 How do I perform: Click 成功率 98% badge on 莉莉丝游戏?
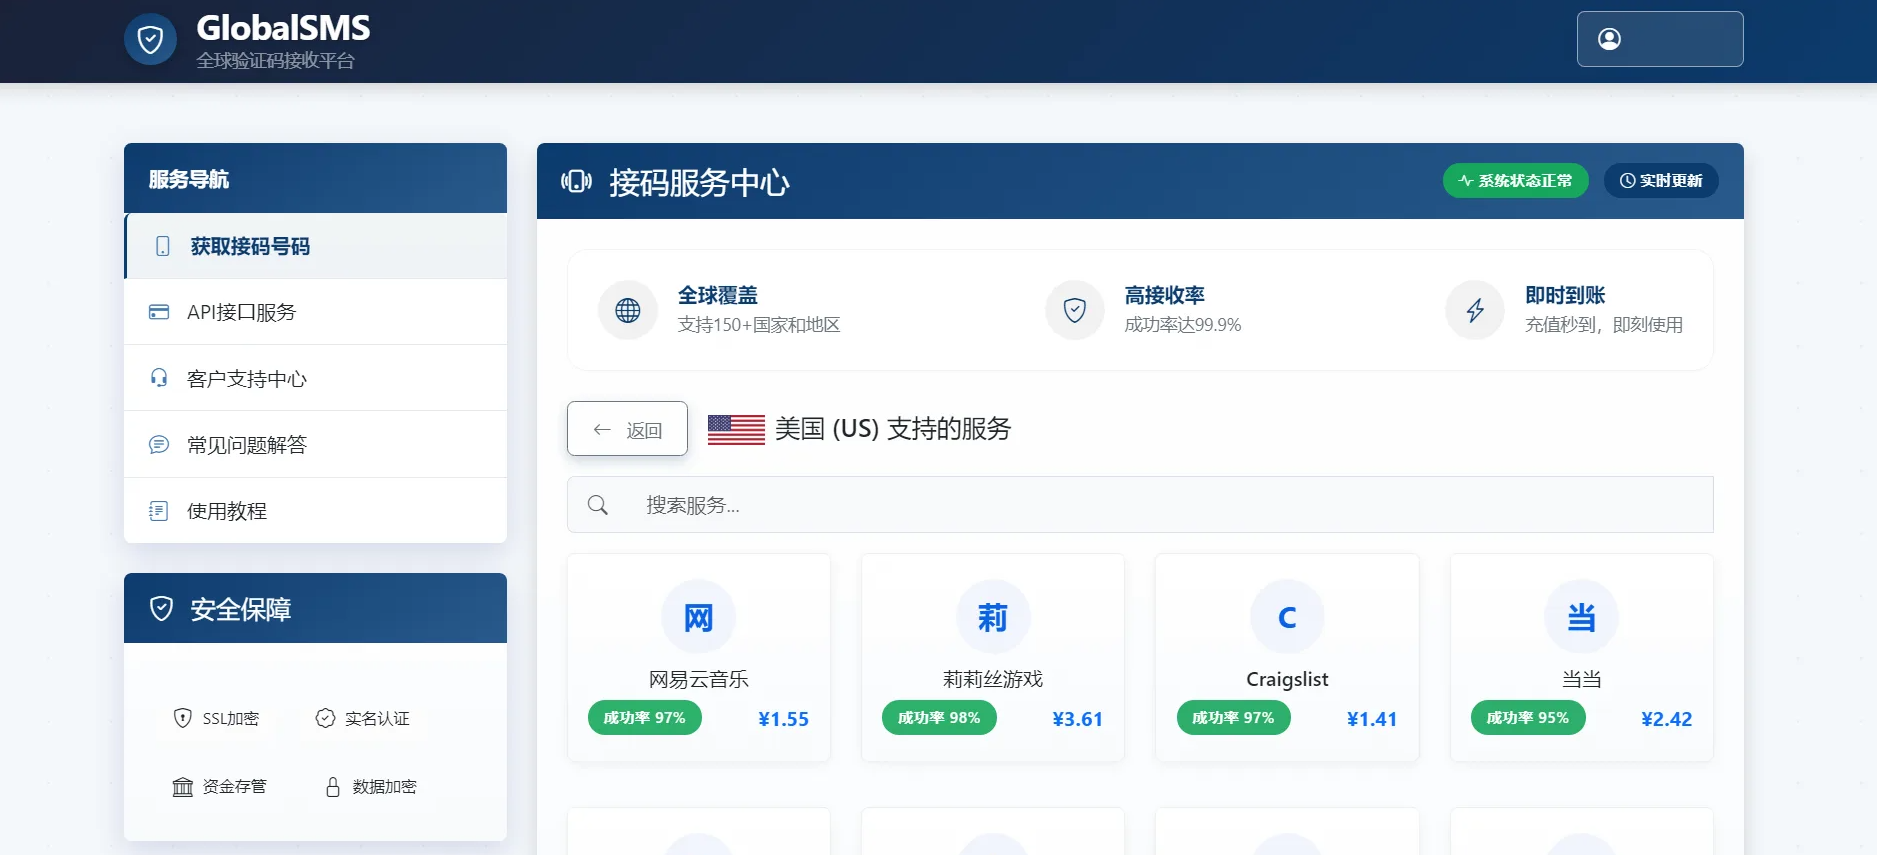(939, 718)
